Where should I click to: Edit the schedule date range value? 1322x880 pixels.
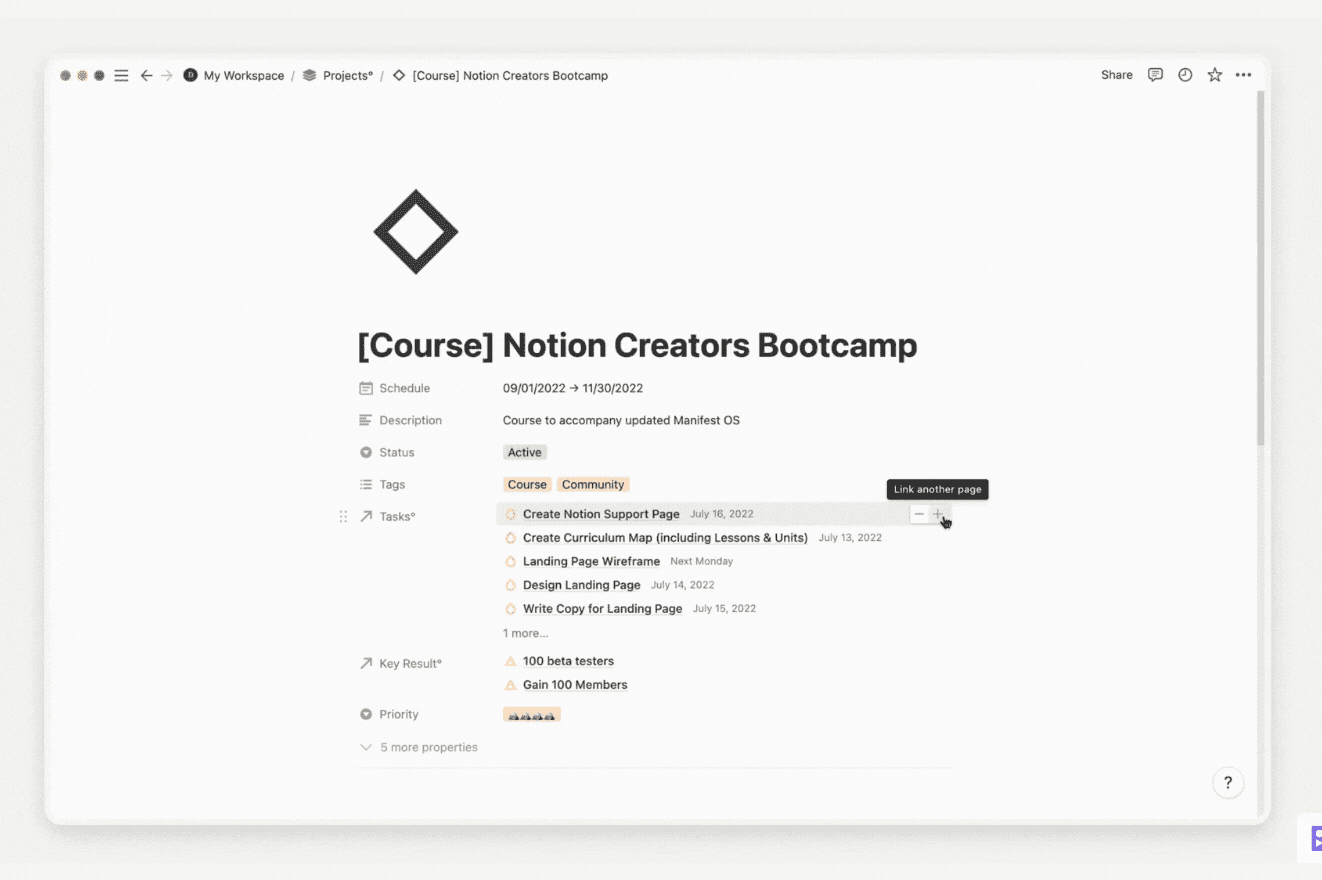573,388
